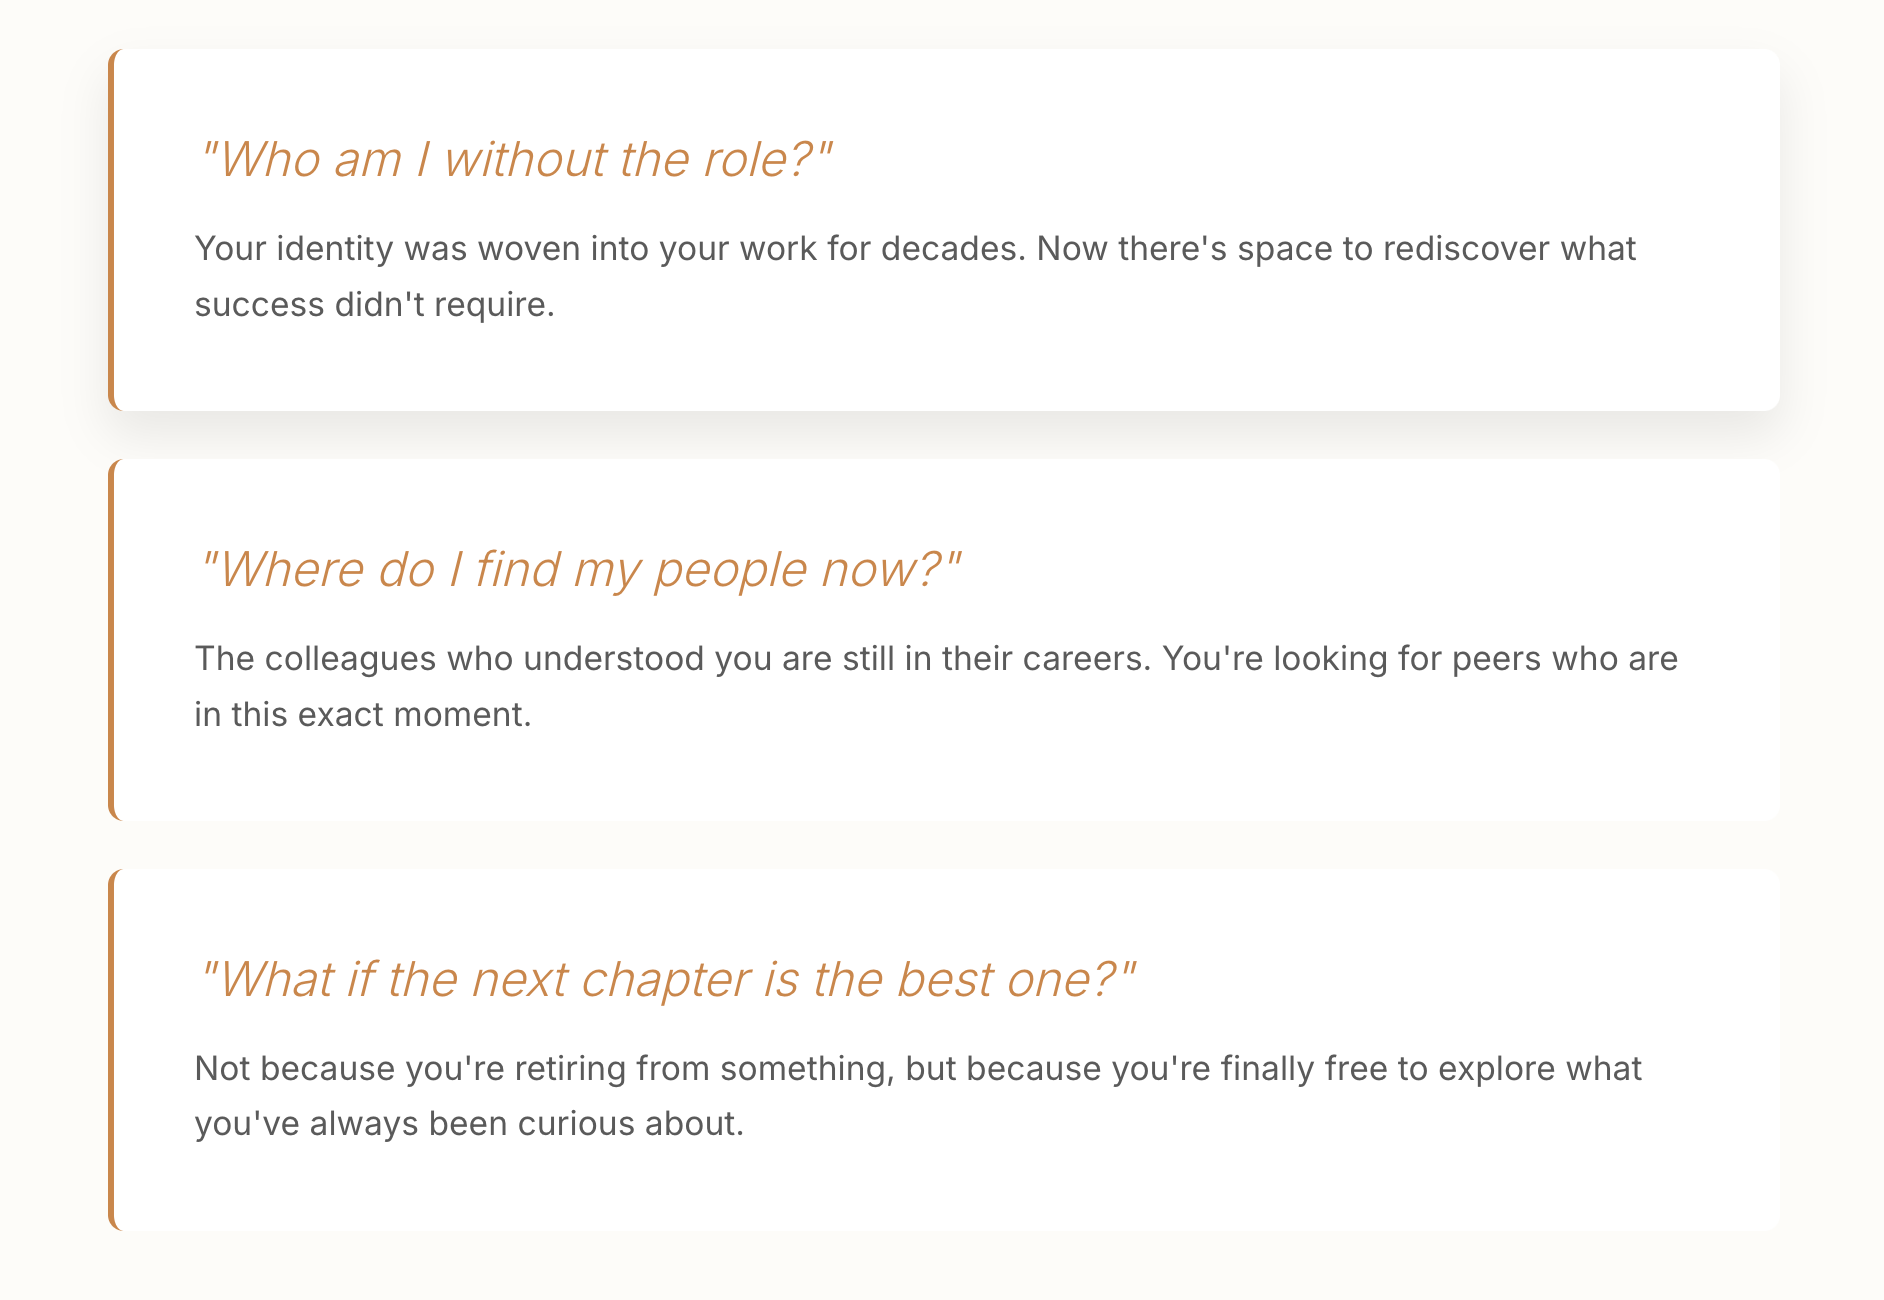Select the "Where do I find my people now?" heading
Viewport: 1884px width, 1300px height.
579,570
